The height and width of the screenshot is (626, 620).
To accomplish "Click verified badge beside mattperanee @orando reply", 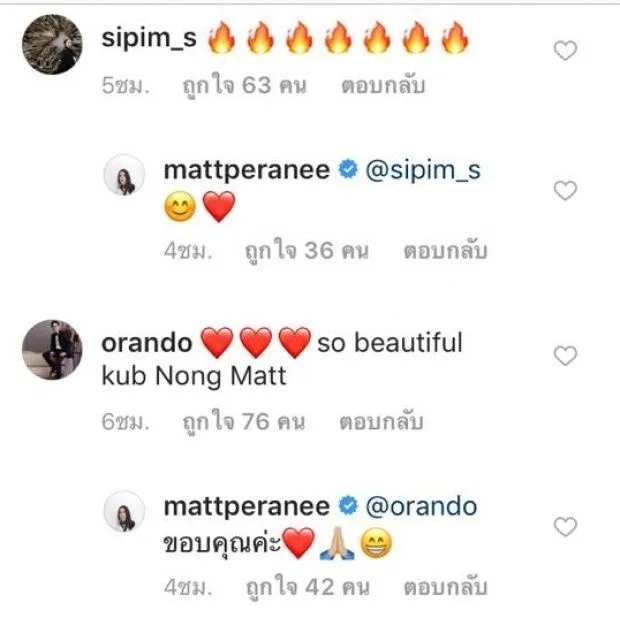I will click(348, 505).
